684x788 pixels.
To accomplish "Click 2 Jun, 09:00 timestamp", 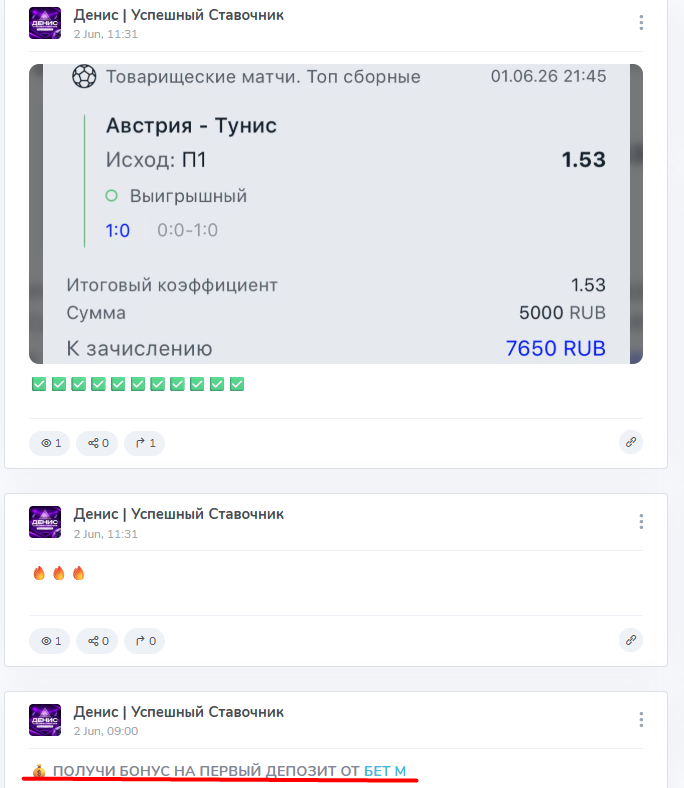I will (x=106, y=731).
